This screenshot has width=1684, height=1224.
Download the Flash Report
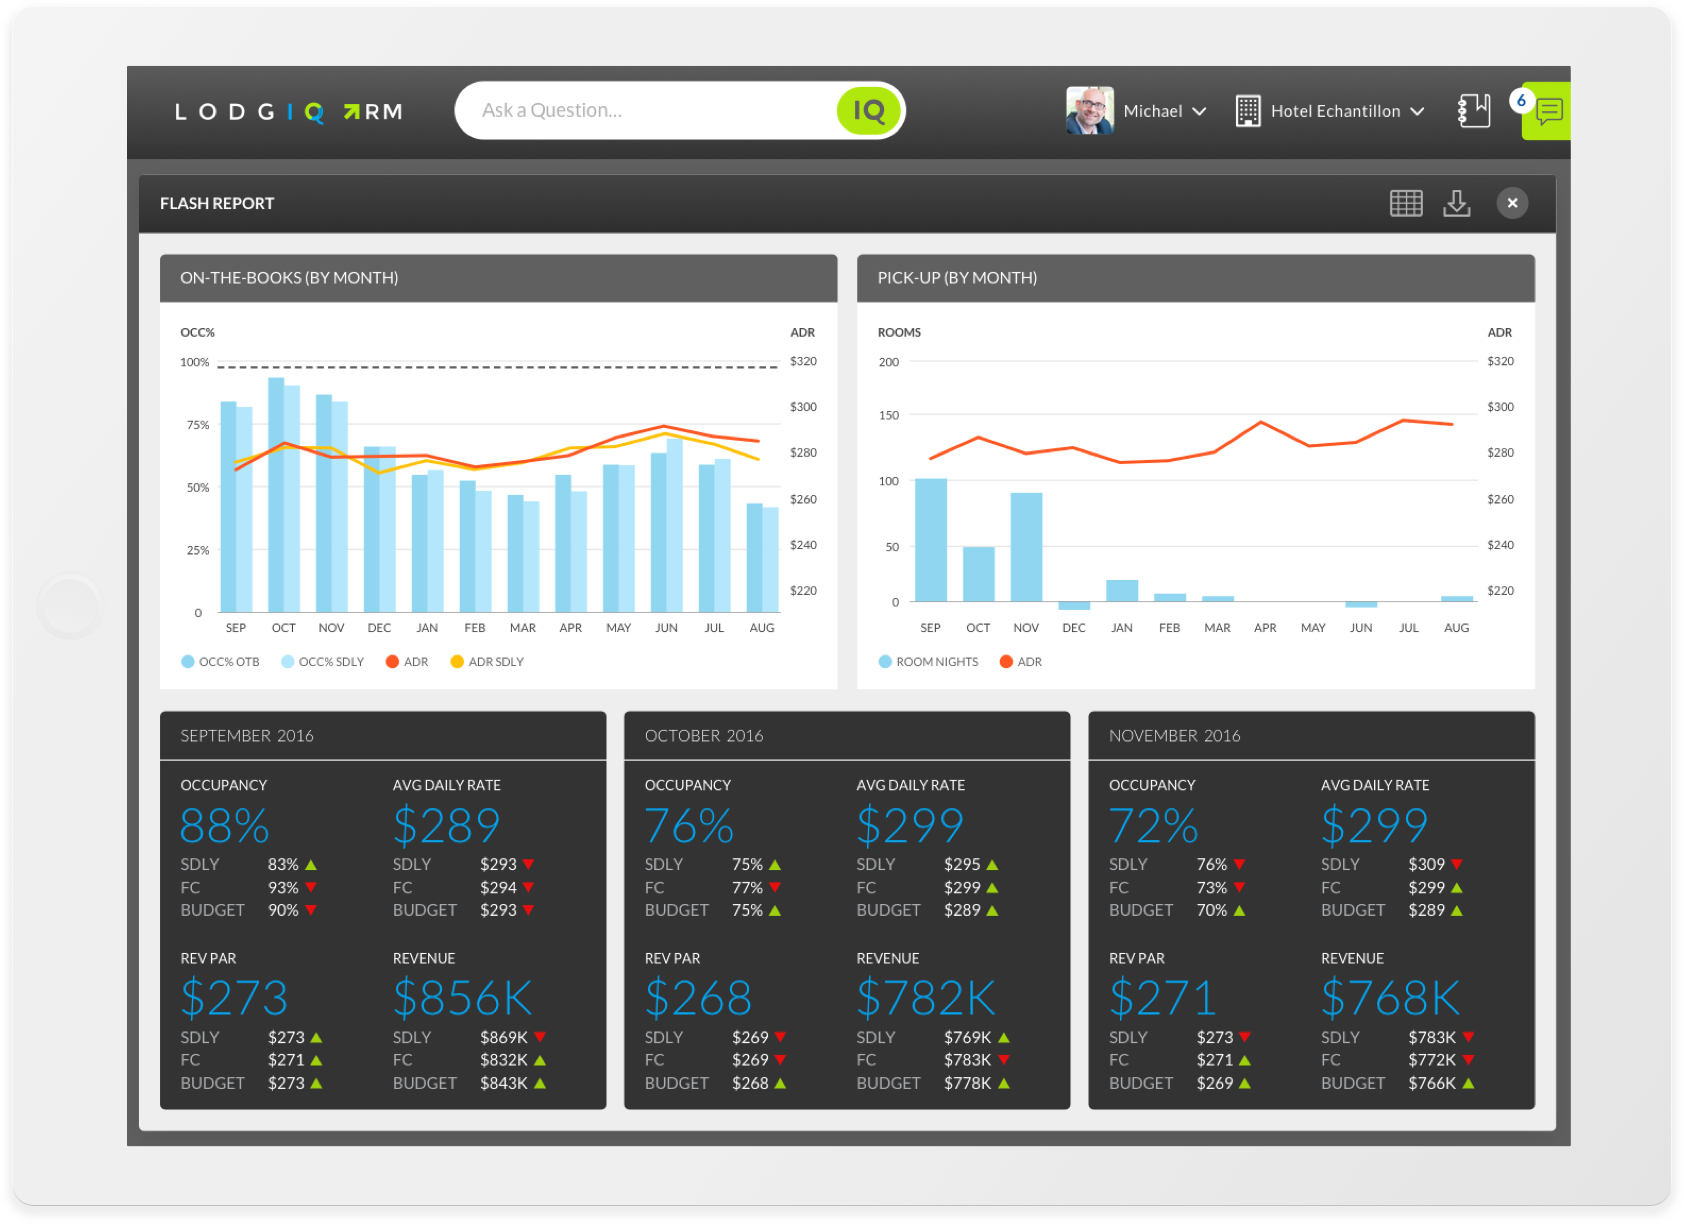1456,203
